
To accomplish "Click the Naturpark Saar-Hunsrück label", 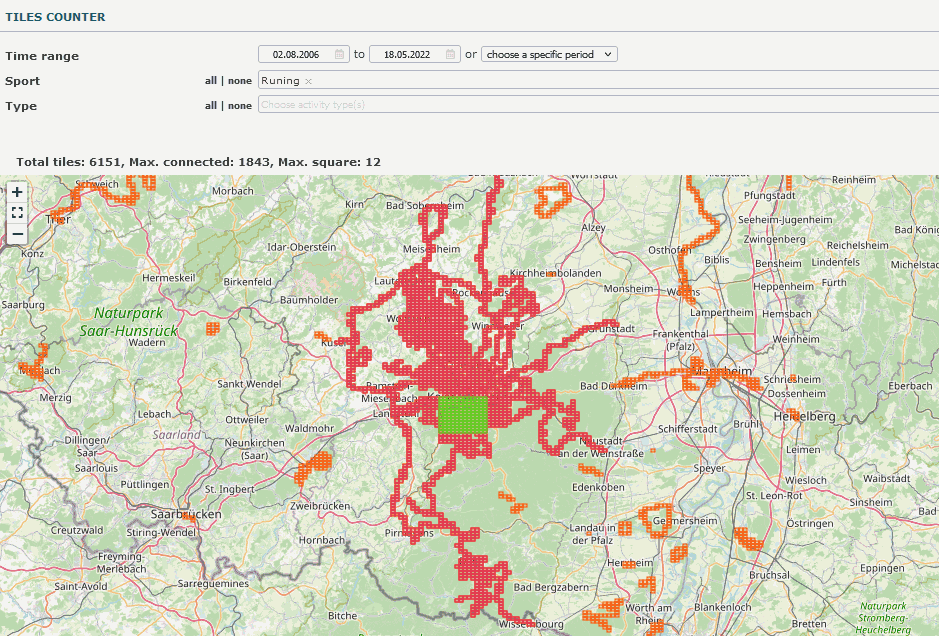I will coord(128,320).
